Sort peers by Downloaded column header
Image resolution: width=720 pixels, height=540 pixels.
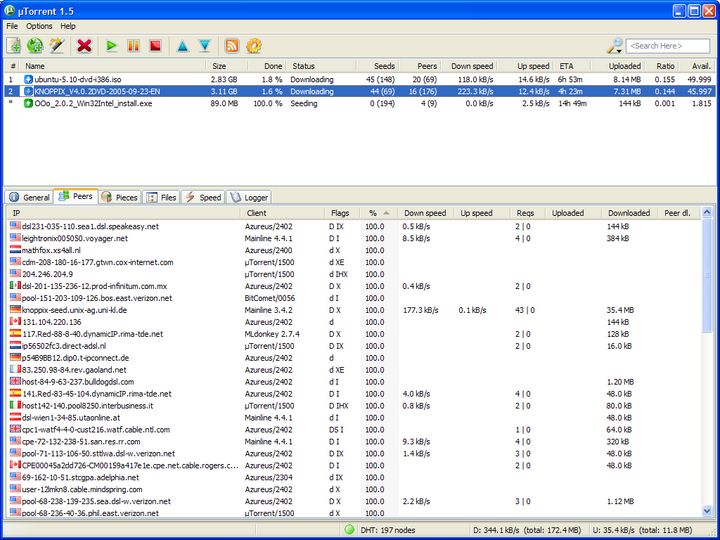630,213
